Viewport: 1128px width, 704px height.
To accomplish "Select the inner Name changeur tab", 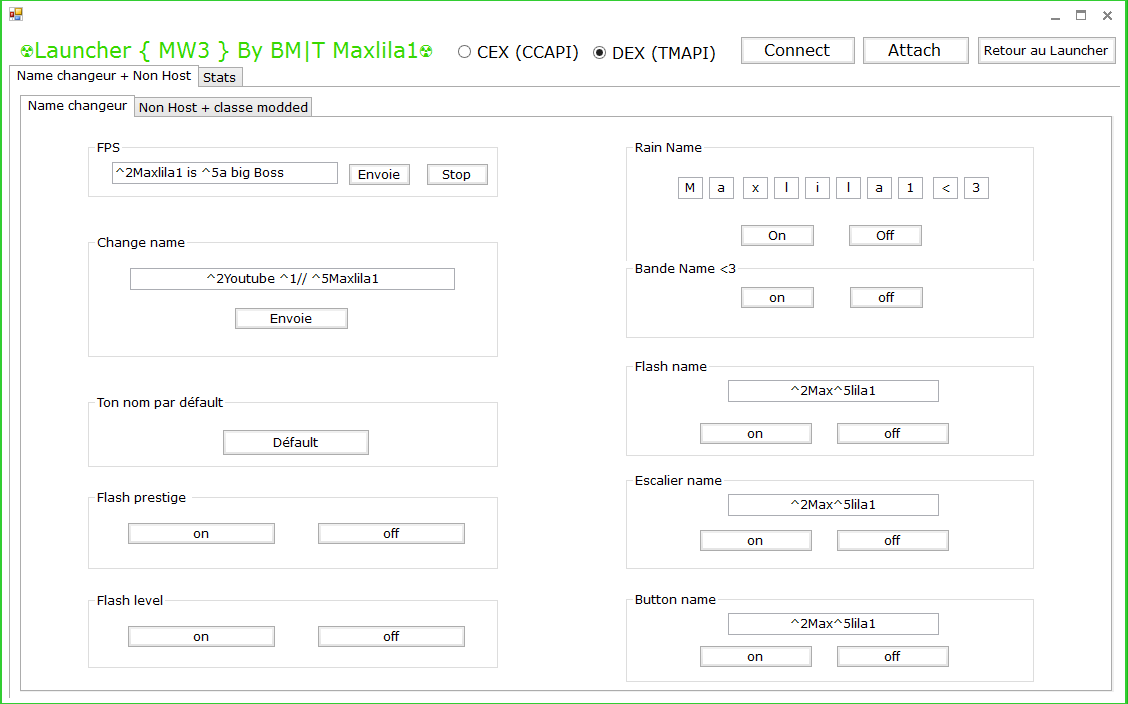I will point(78,106).
